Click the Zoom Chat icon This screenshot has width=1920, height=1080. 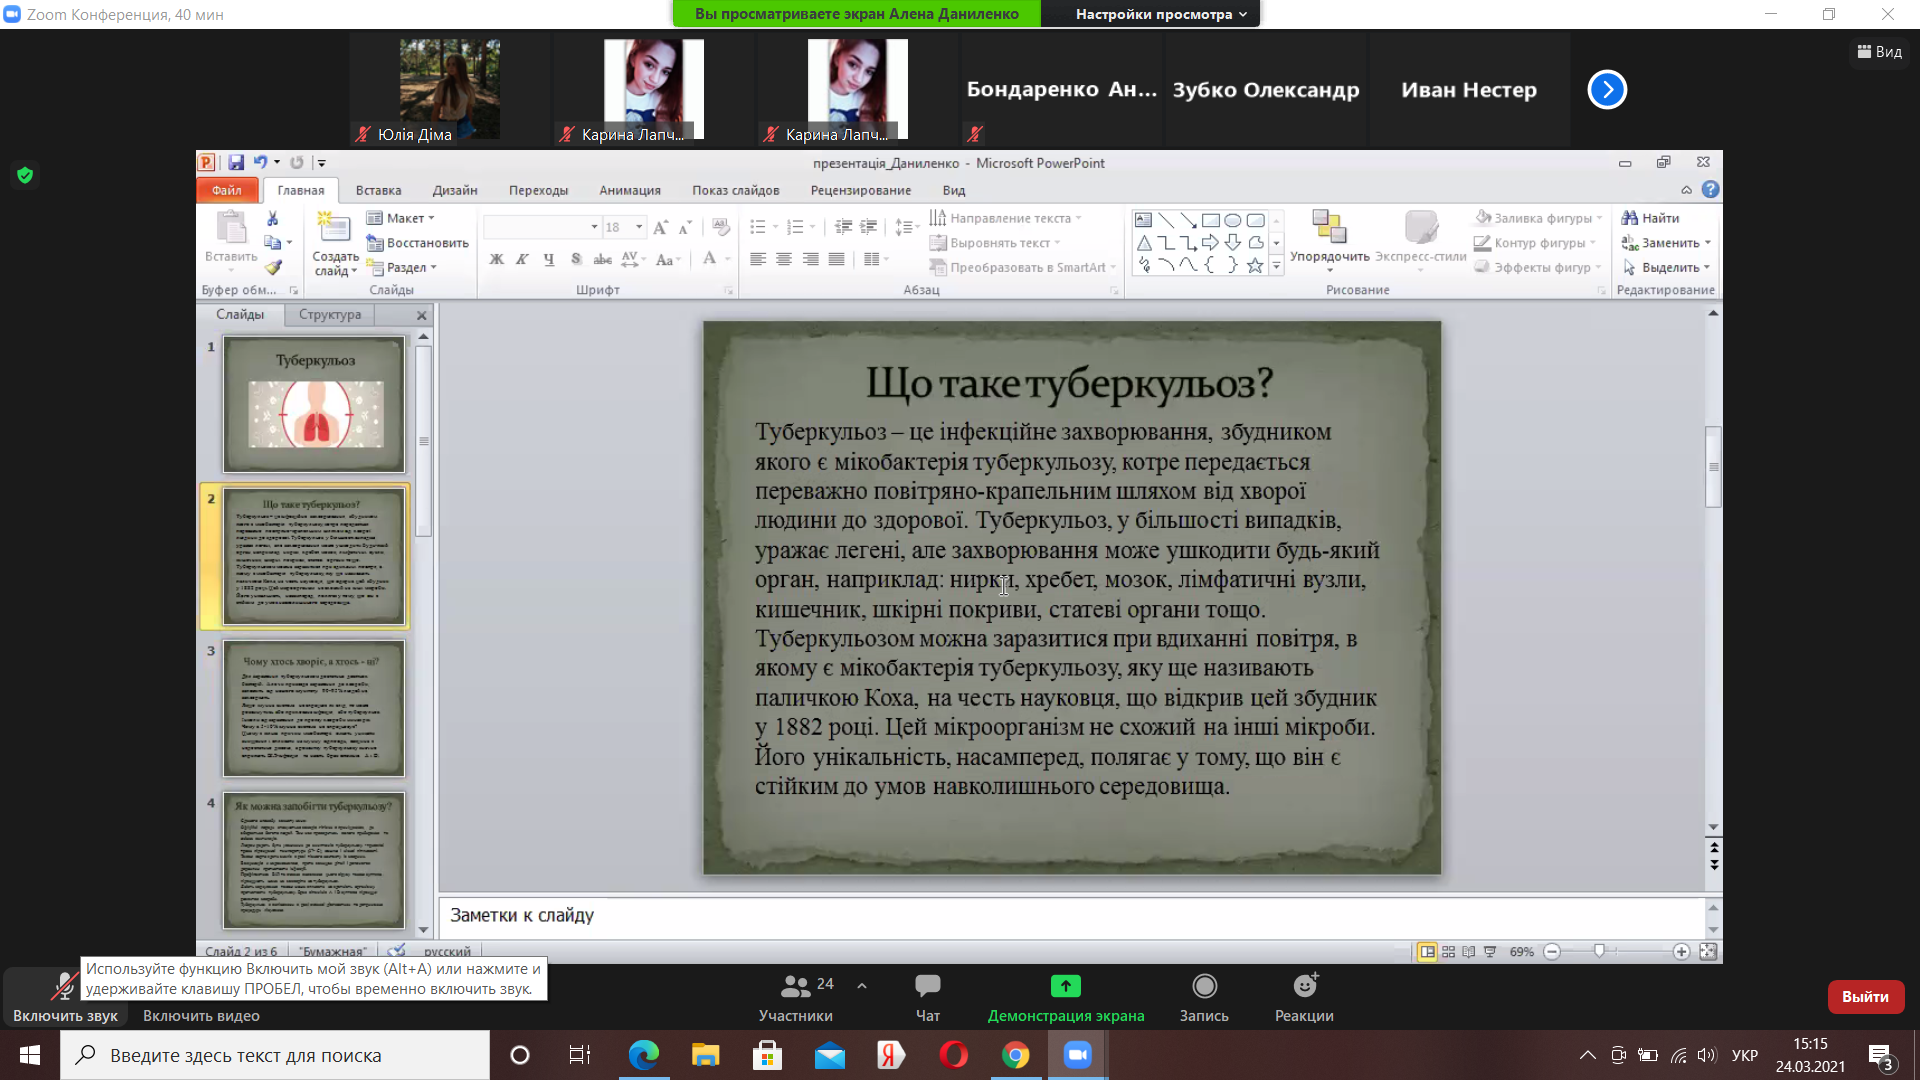927,987
